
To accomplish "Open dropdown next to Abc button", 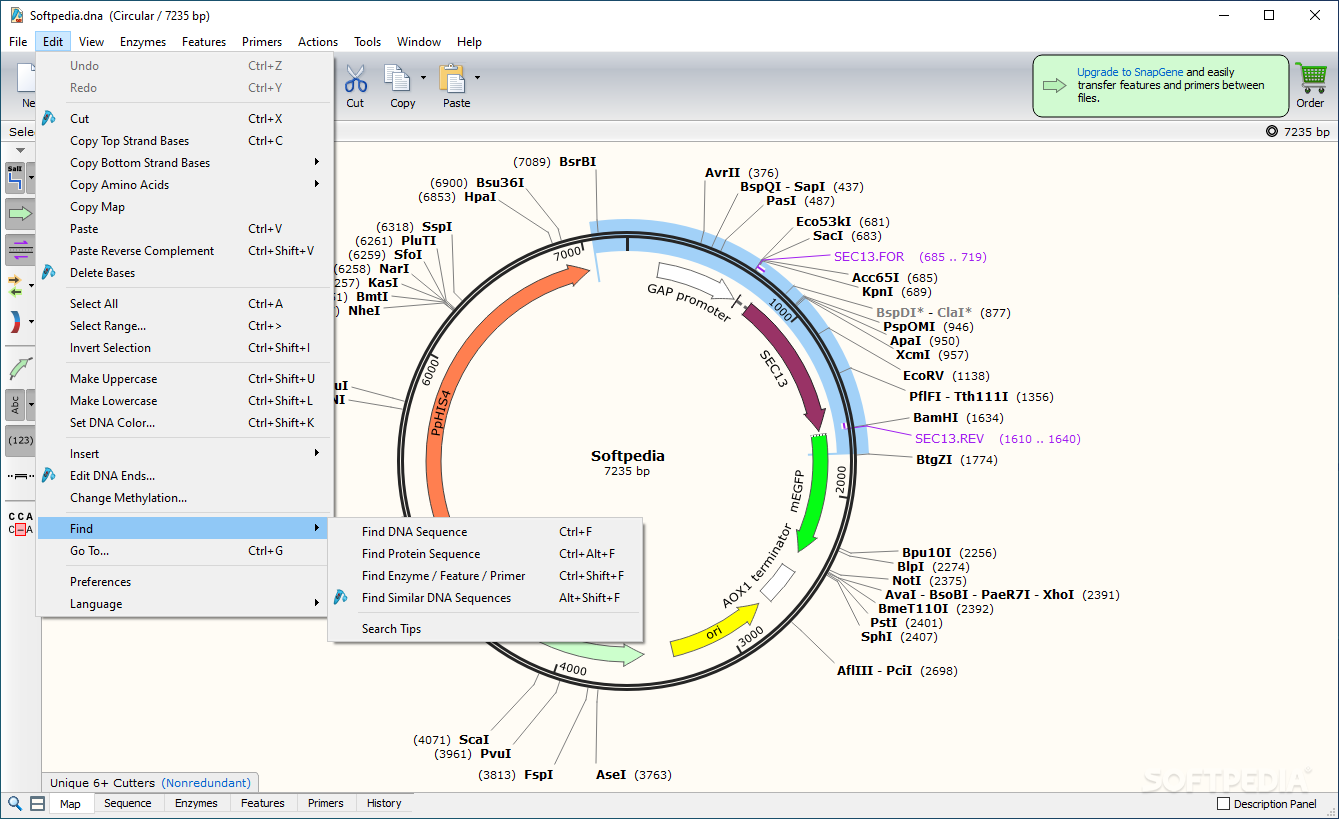I will point(31,404).
